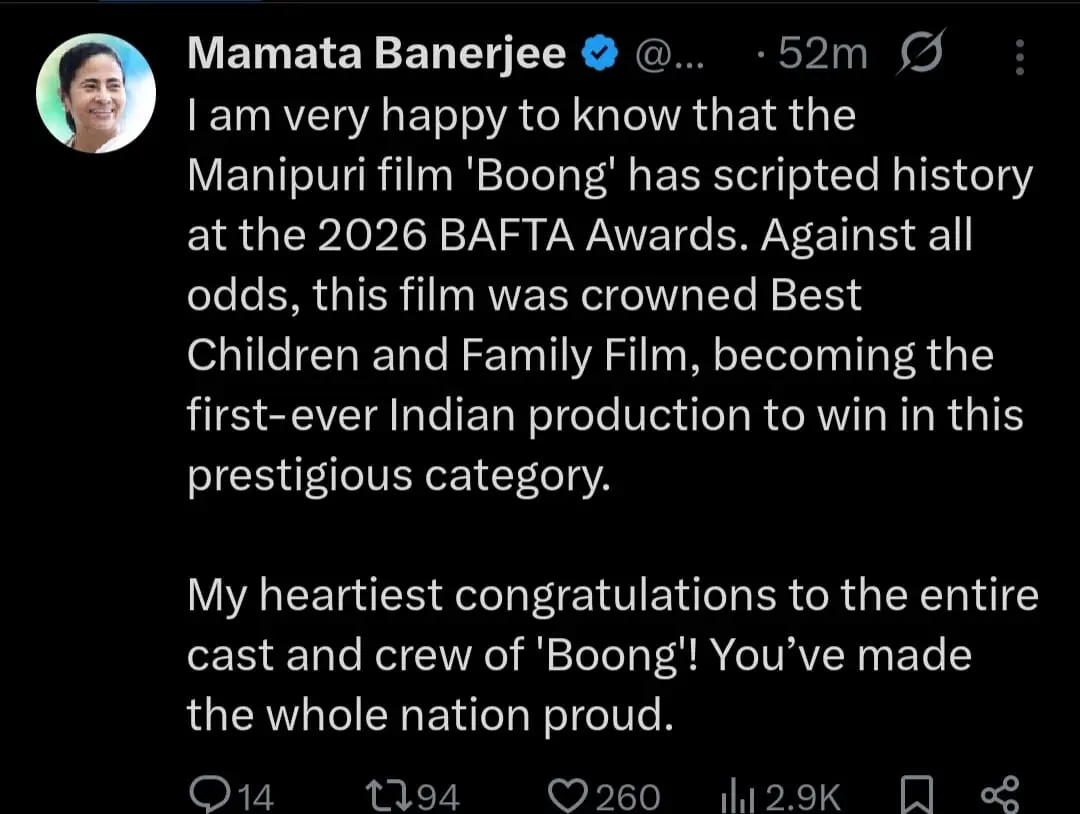Click the 'heartiest congratulations' paragraph

(x=612, y=655)
